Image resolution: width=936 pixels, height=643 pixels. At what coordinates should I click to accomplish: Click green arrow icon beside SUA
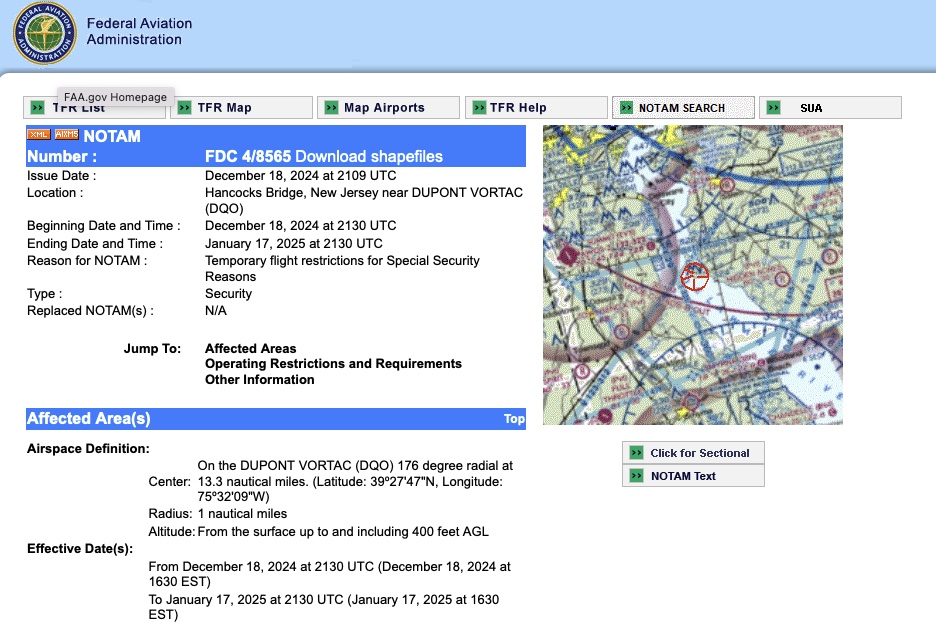773,108
